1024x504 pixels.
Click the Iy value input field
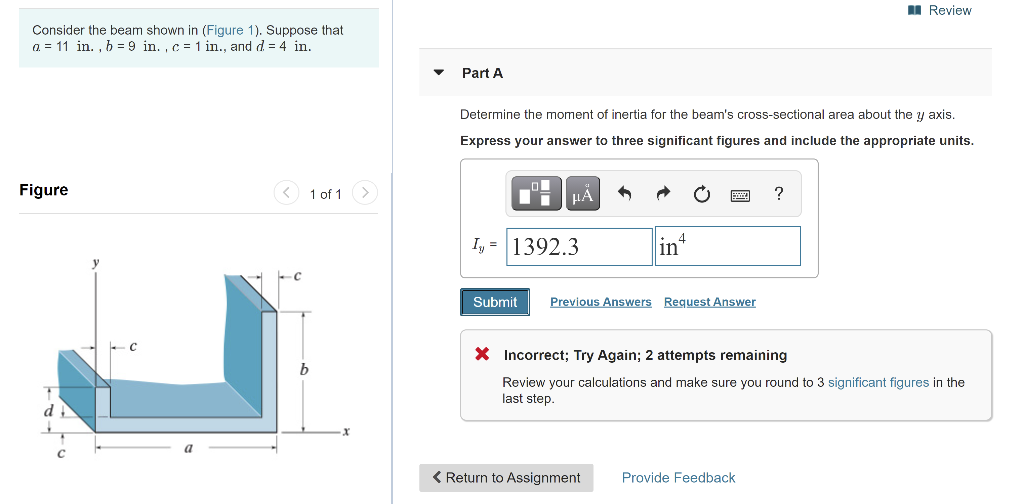click(x=579, y=247)
